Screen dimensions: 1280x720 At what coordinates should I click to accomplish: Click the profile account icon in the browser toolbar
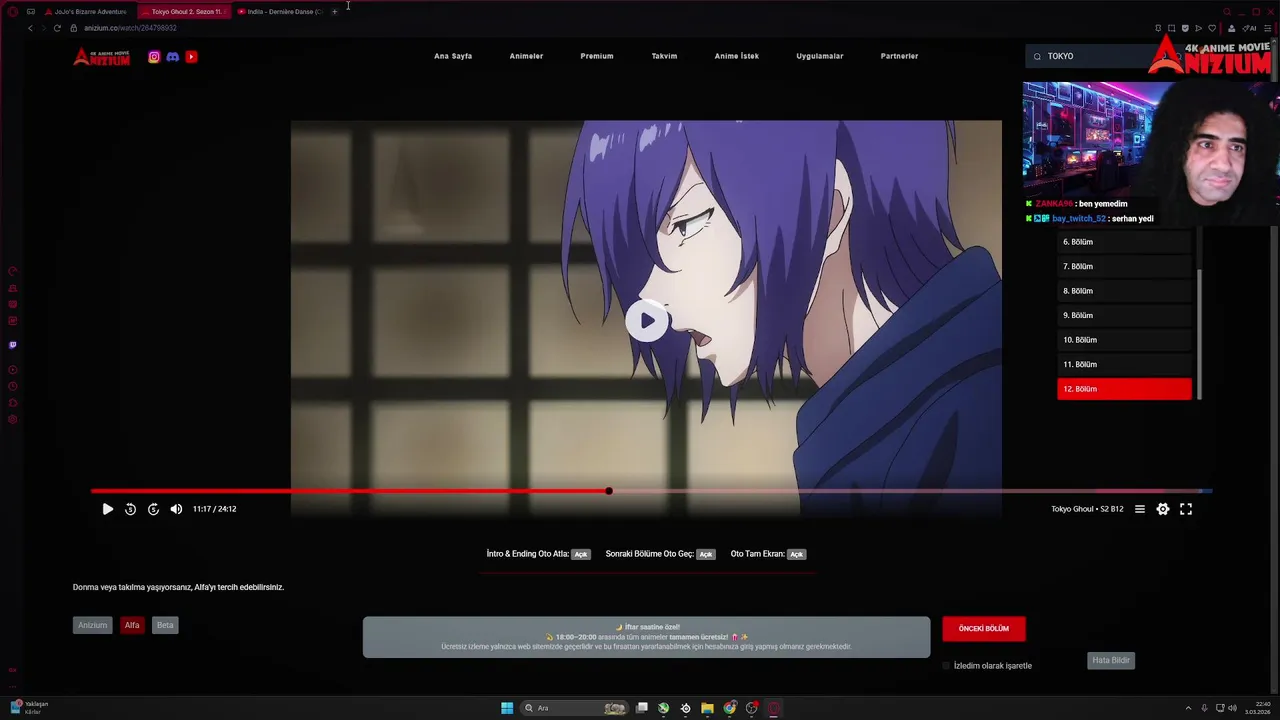tap(1231, 28)
